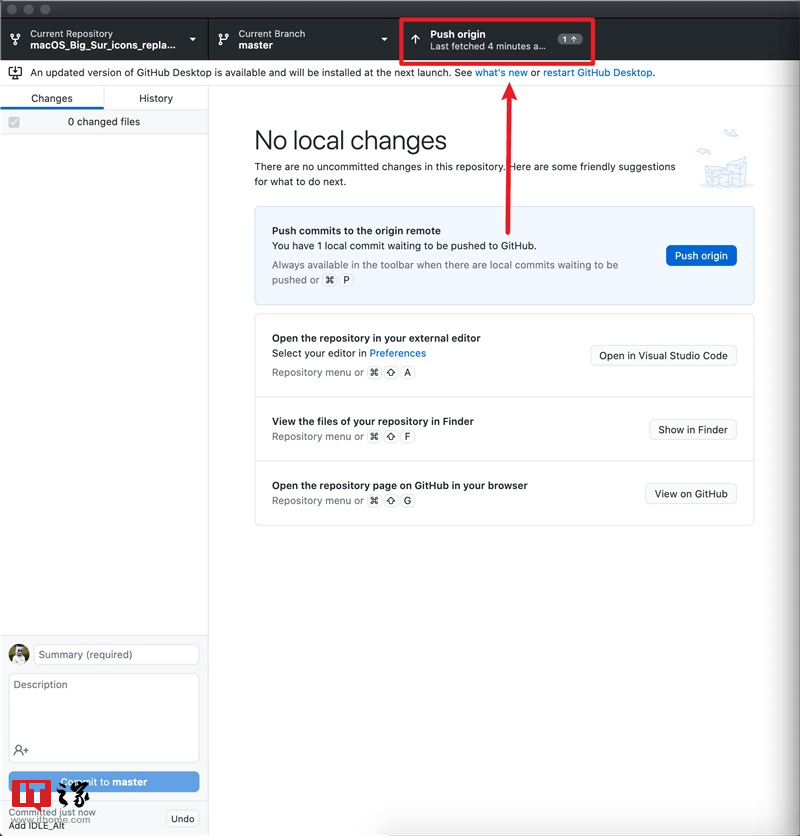The image size is (800, 836).
Task: Click the View on GitHub button
Action: point(691,494)
